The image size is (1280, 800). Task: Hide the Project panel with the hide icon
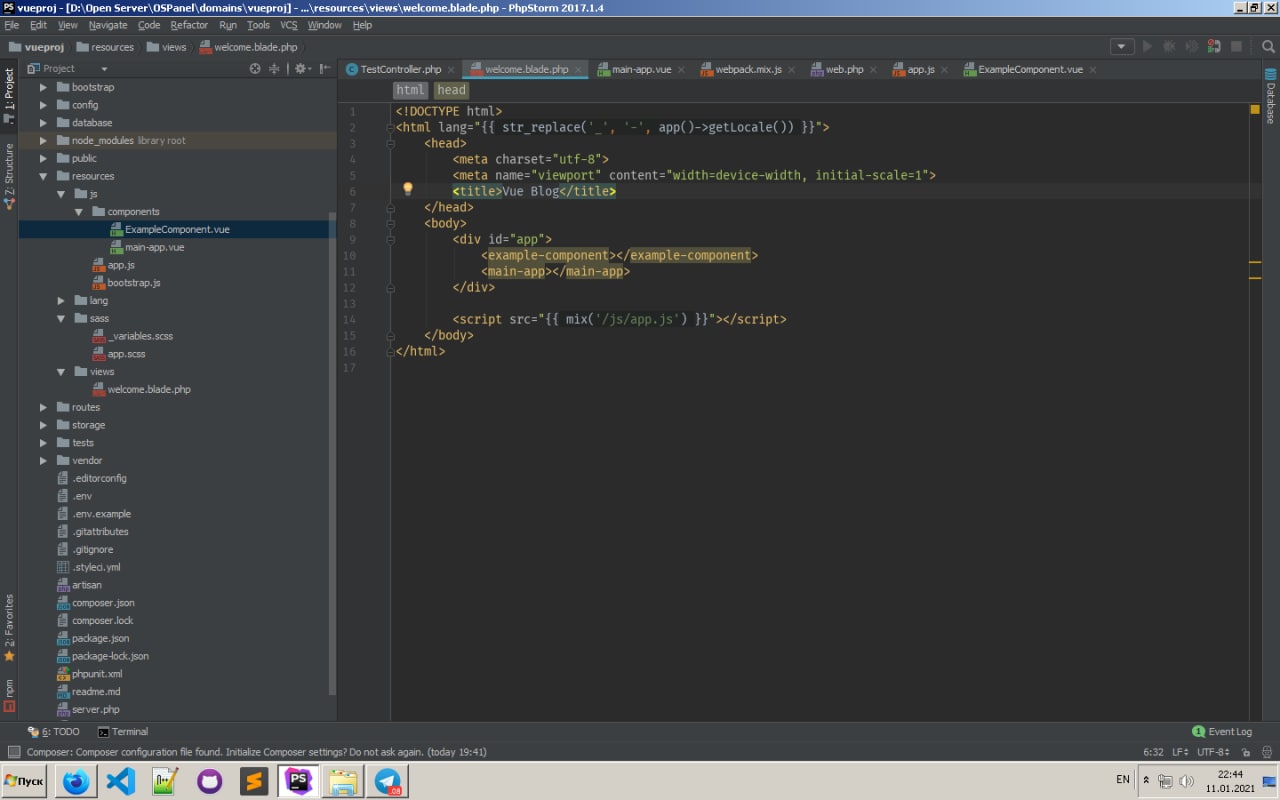pyautogui.click(x=323, y=68)
